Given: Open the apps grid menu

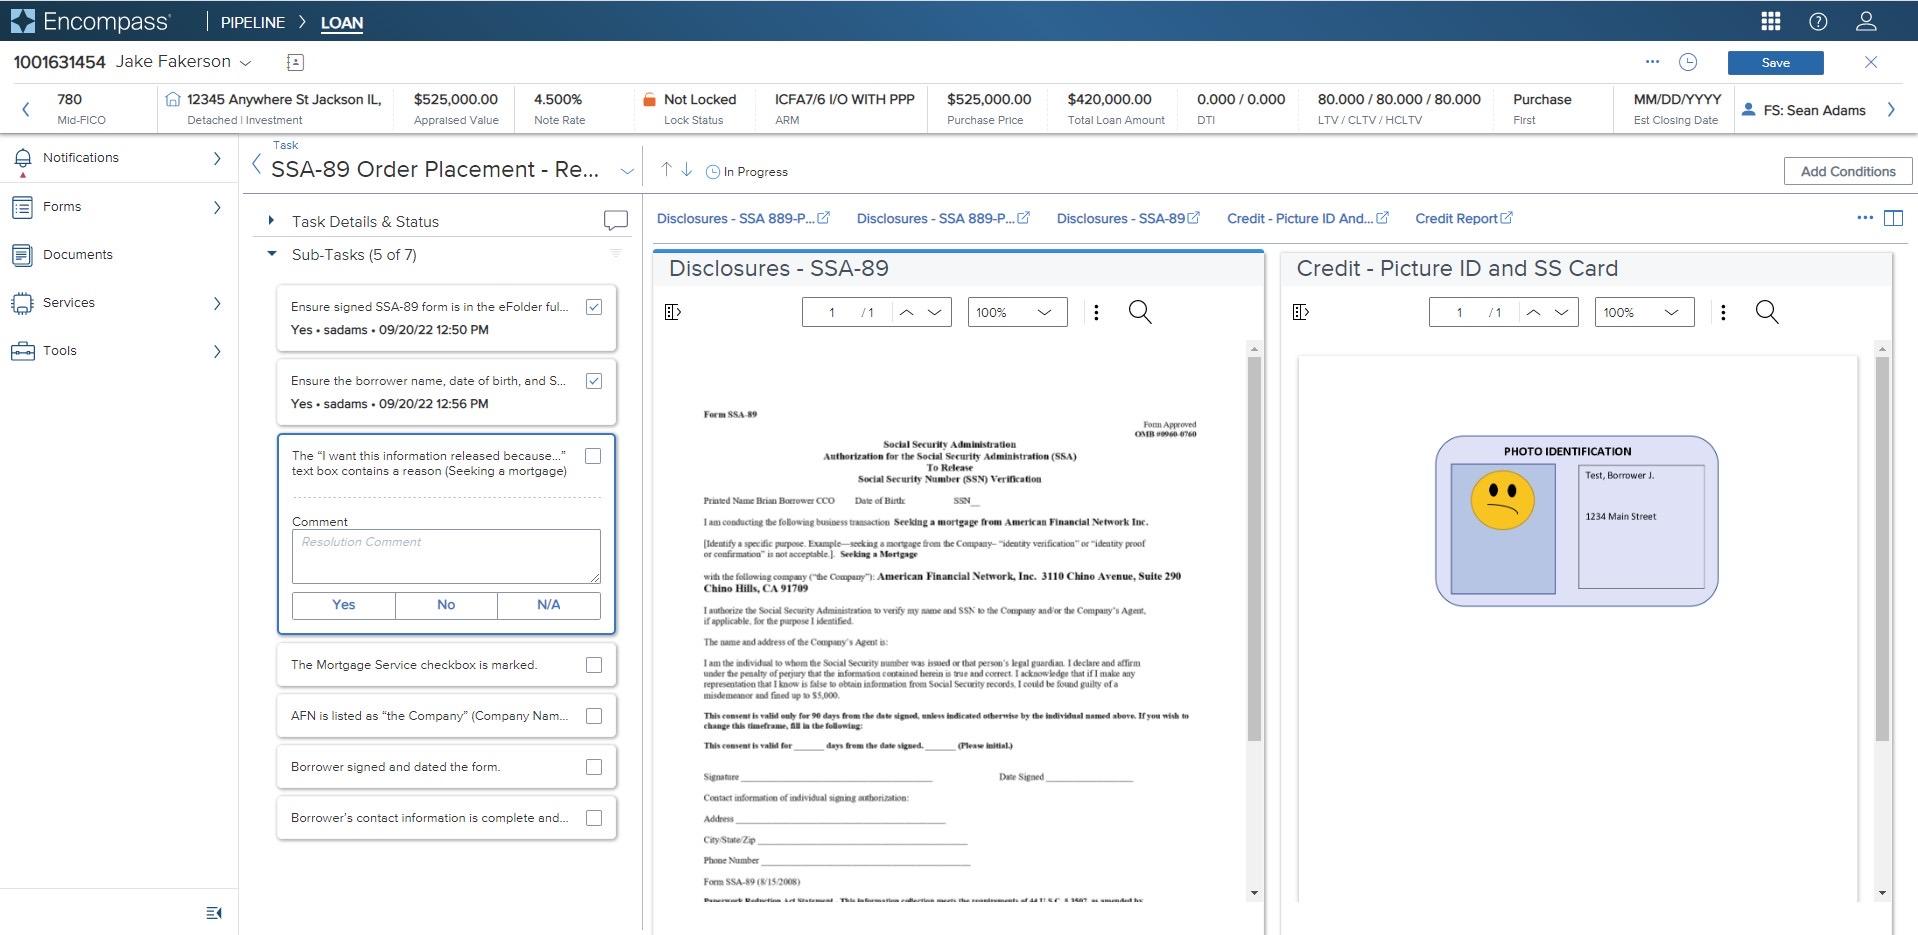Looking at the screenshot, I should [x=1770, y=21].
